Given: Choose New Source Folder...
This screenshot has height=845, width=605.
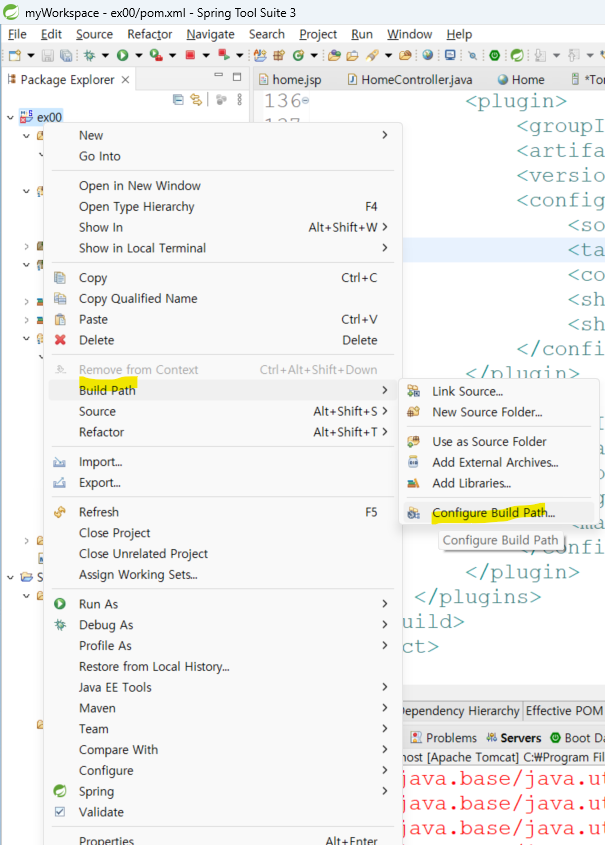Looking at the screenshot, I should tap(487, 412).
